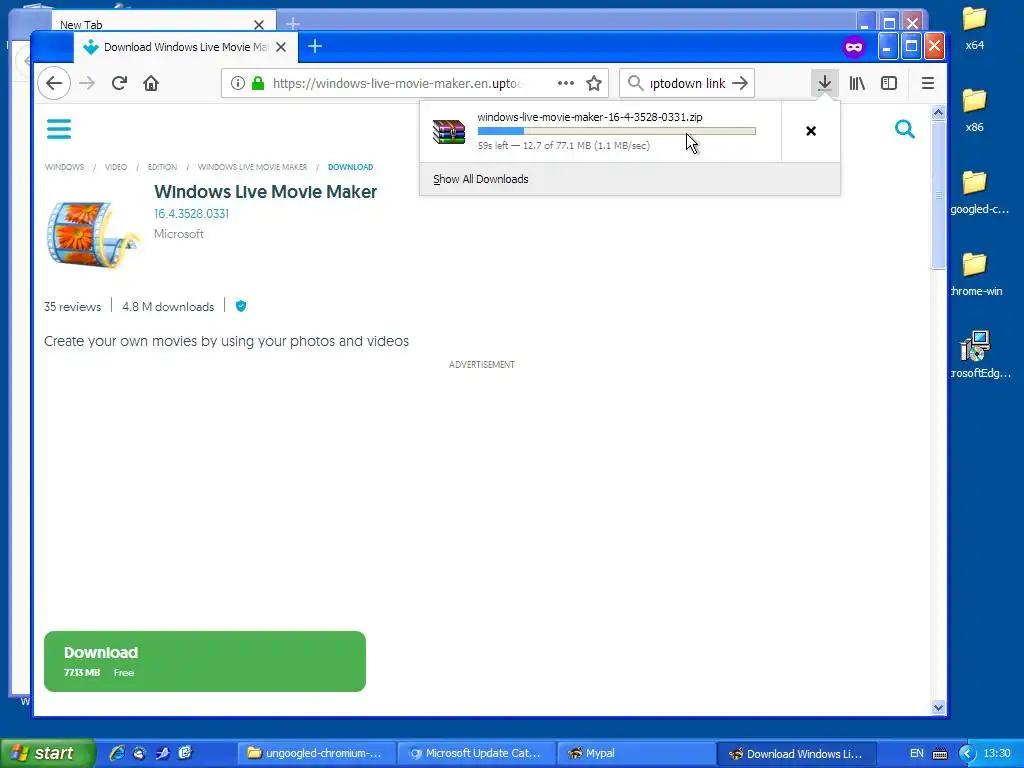Select the x86 desktop folder
1024x768 pixels.
(x=974, y=110)
